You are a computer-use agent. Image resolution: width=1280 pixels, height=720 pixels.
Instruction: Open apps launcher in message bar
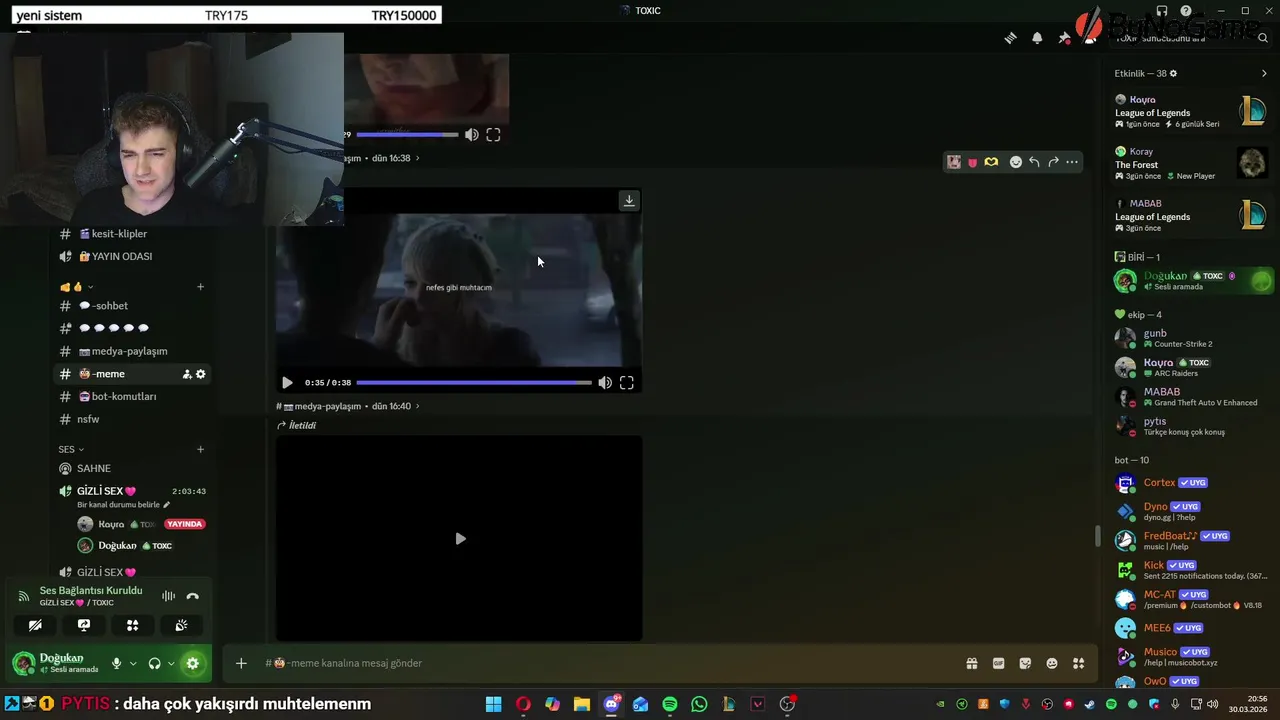(x=1079, y=663)
